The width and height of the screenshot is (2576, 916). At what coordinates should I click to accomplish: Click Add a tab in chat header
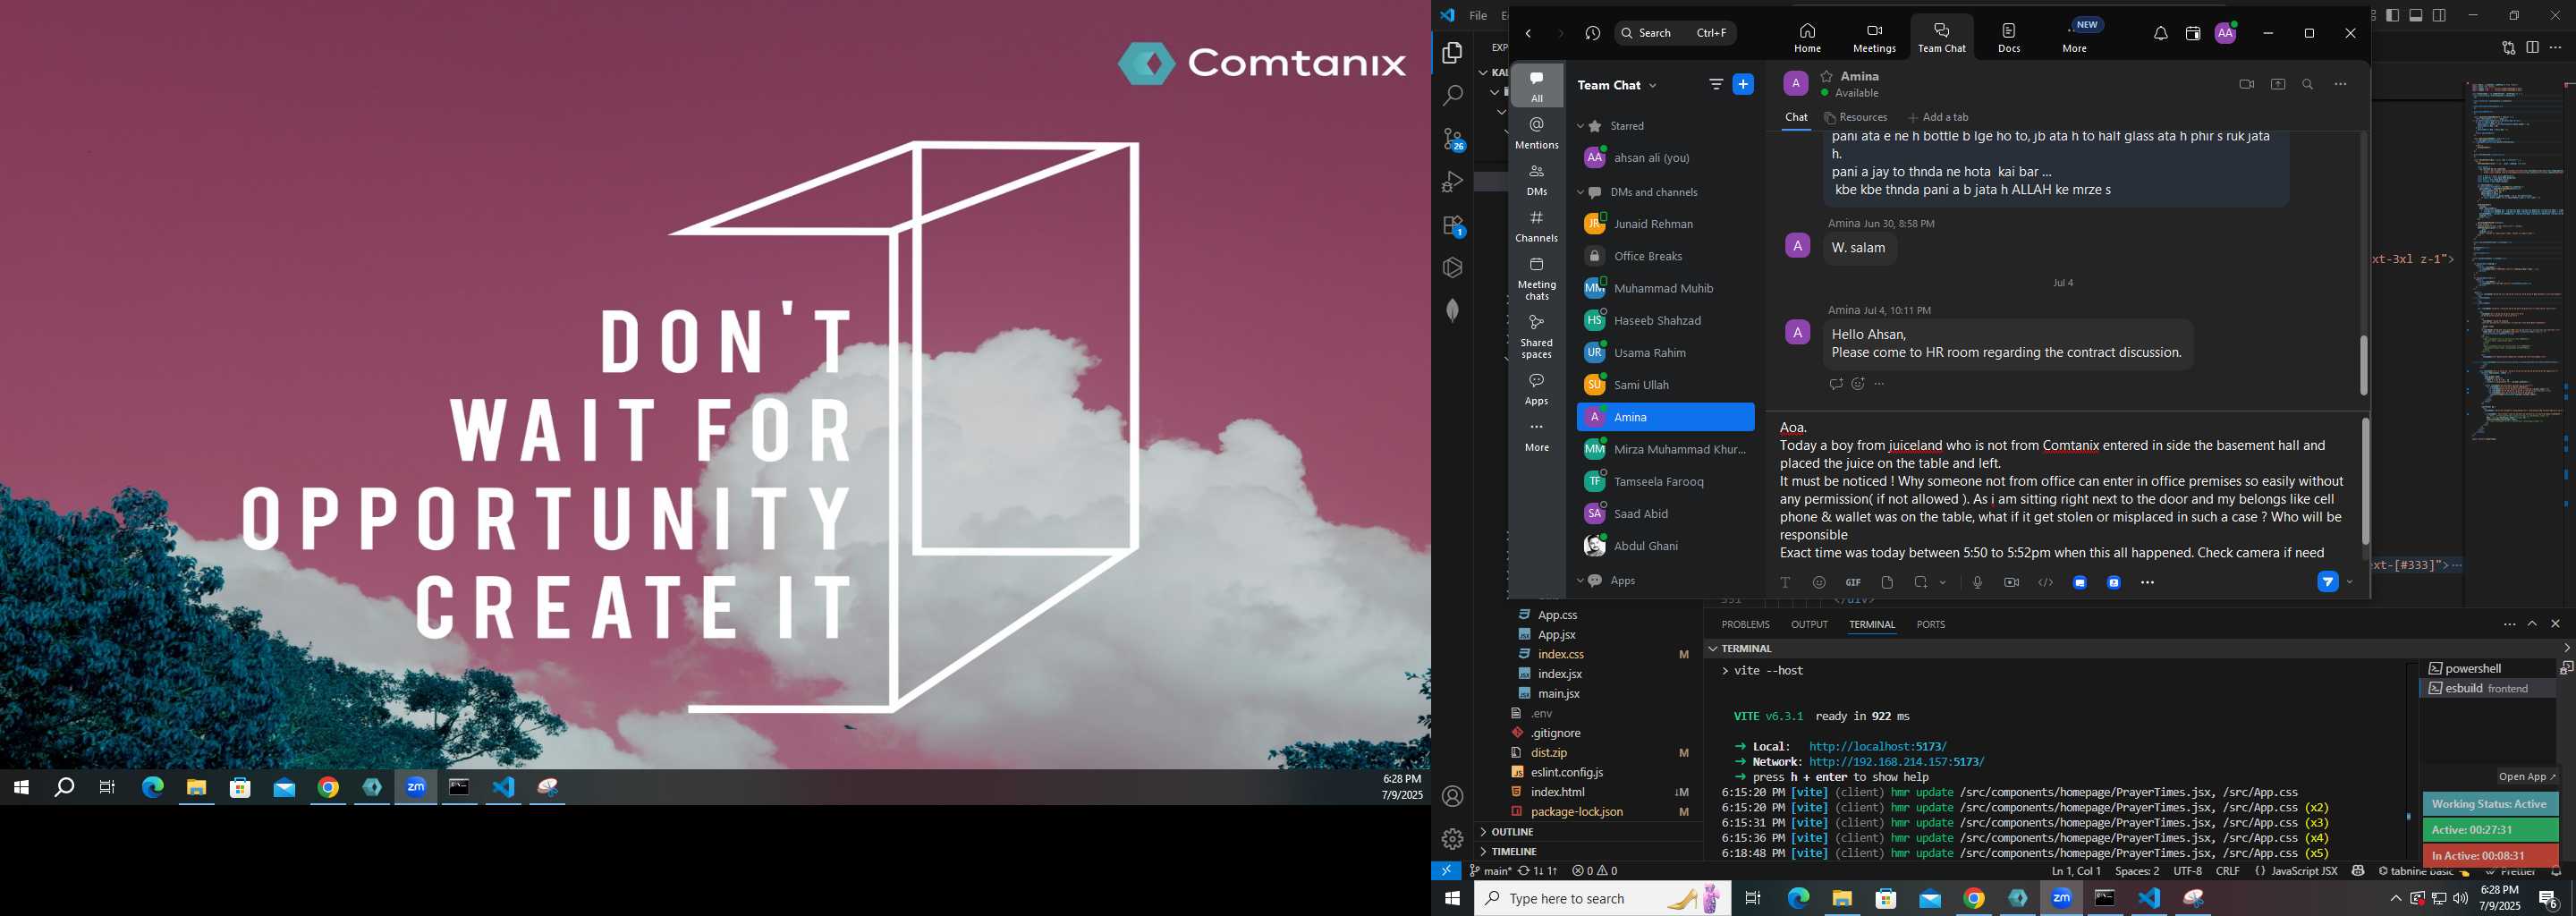coord(1938,117)
